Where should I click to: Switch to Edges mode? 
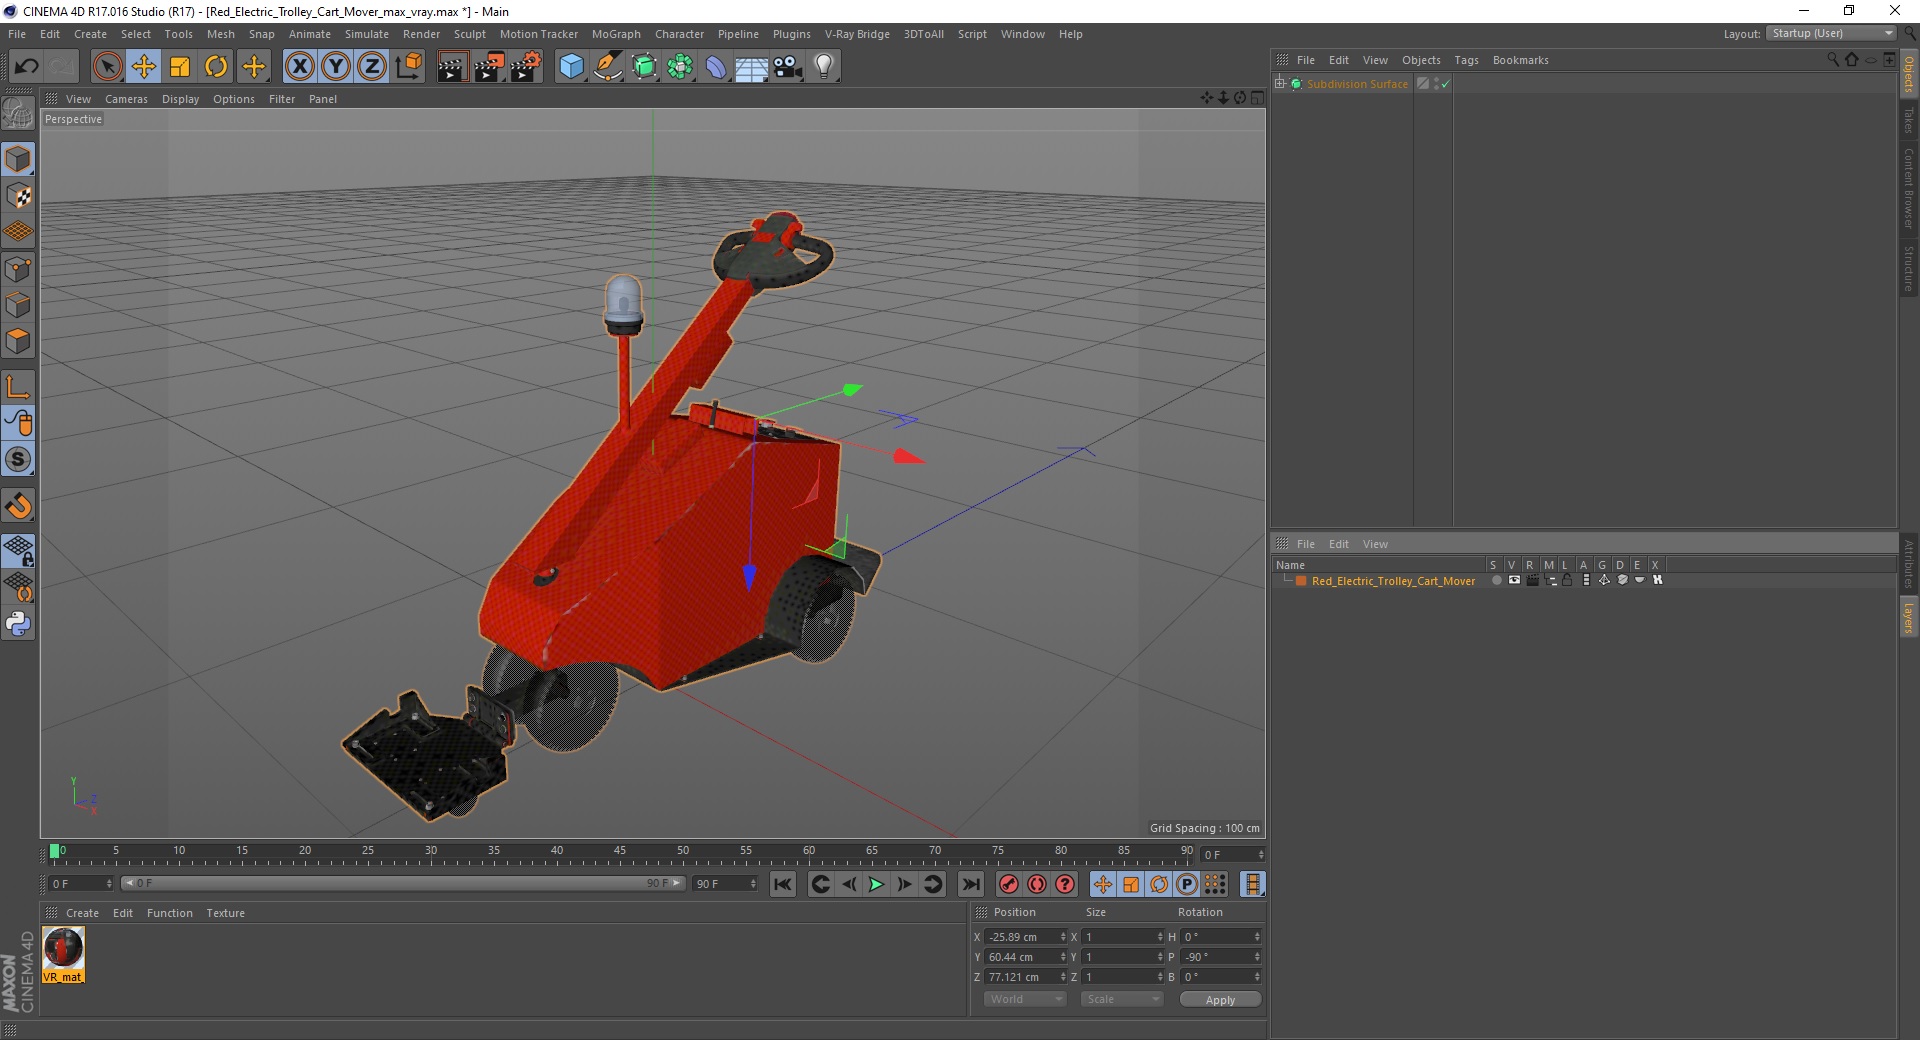pos(18,305)
